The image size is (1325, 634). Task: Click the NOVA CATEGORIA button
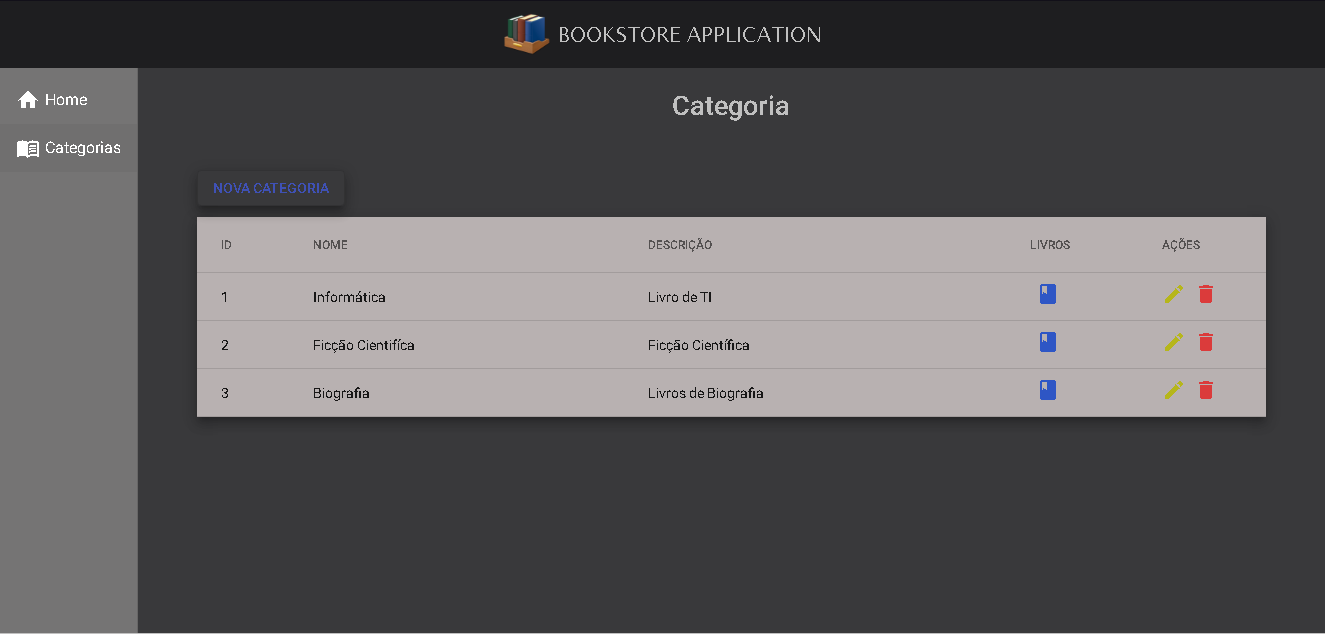(x=270, y=188)
